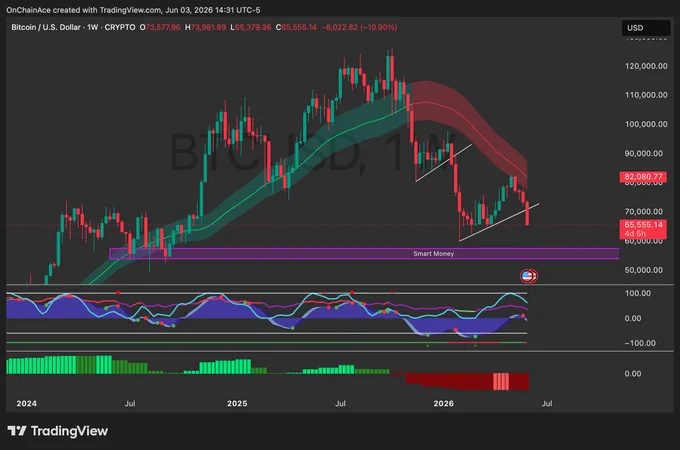This screenshot has width=680, height=450.
Task: Click the 2025 time axis label
Action: (237, 404)
